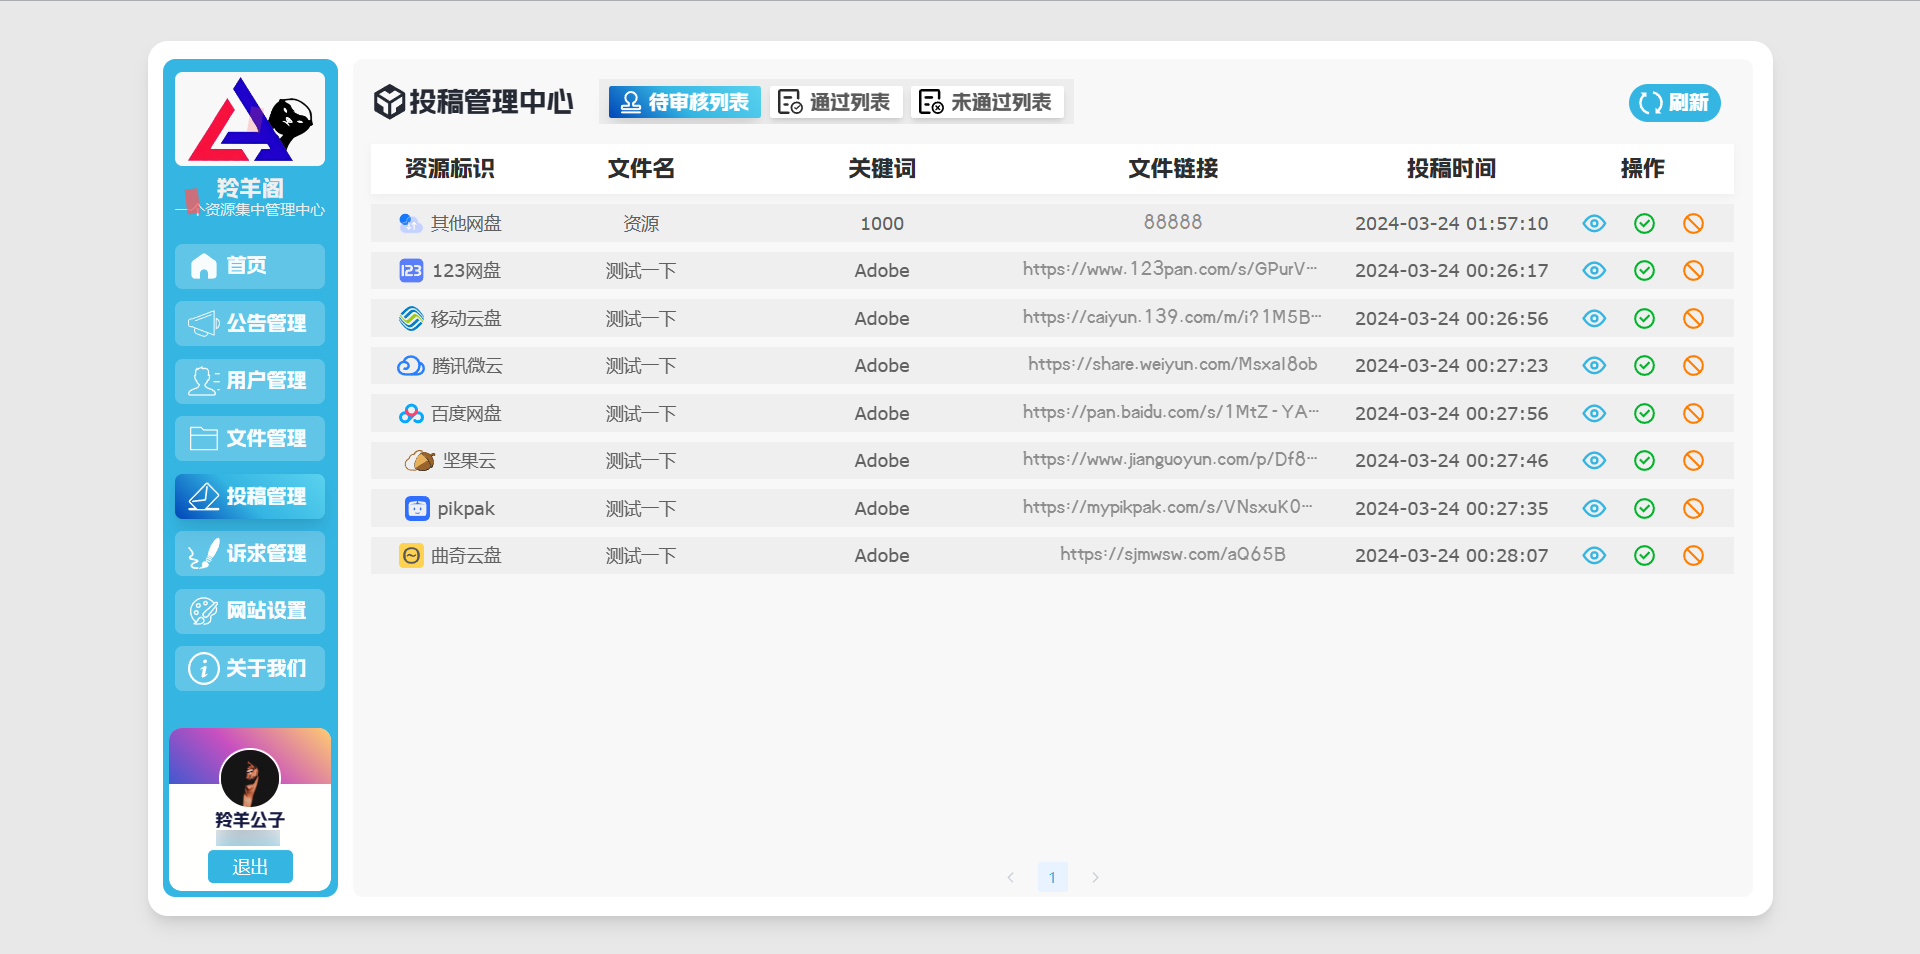Click the 退出 logout button
The image size is (1920, 954).
click(249, 866)
